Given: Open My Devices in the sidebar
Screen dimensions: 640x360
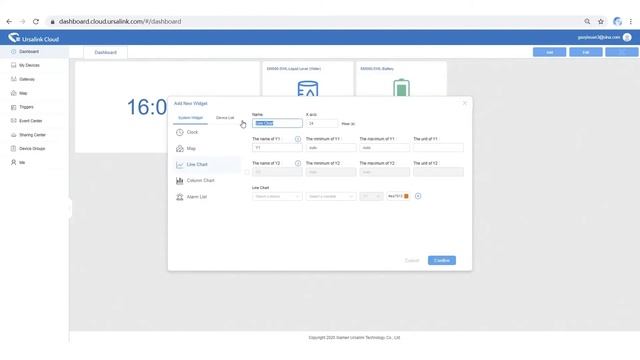Looking at the screenshot, I should click(x=29, y=65).
